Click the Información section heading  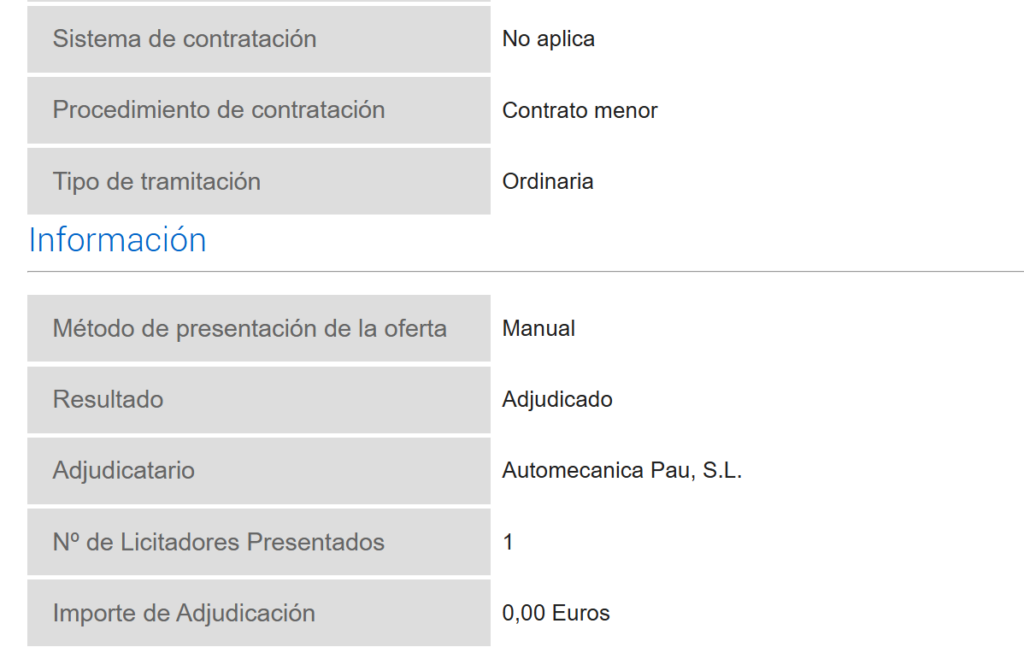point(118,240)
